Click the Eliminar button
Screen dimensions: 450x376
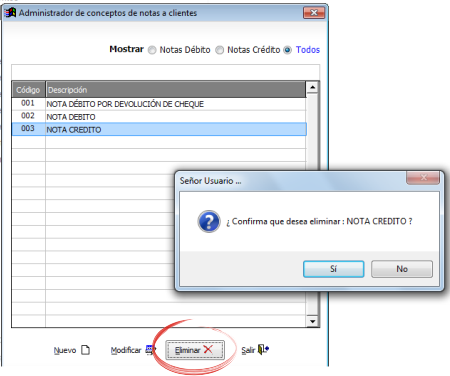(x=195, y=350)
